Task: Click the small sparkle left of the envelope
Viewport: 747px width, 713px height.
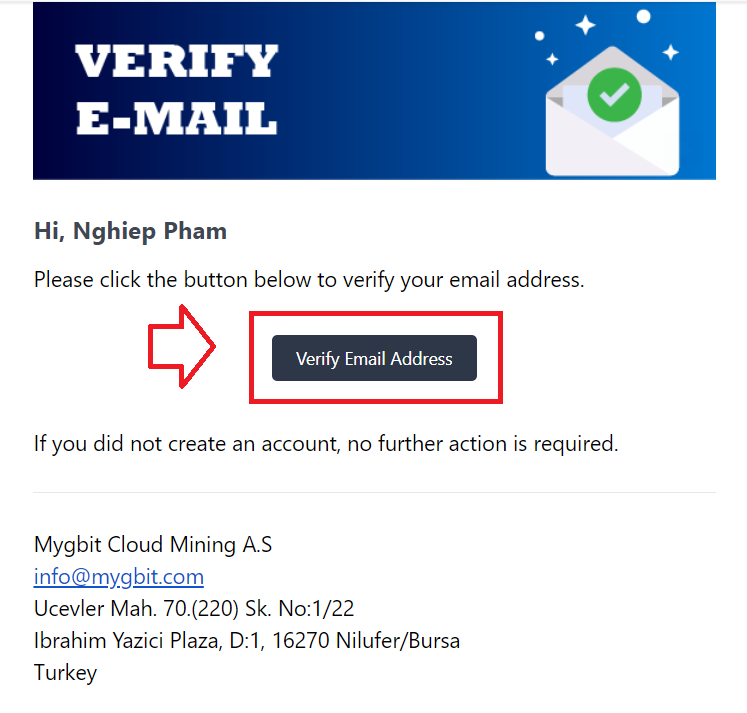Action: pyautogui.click(x=552, y=59)
